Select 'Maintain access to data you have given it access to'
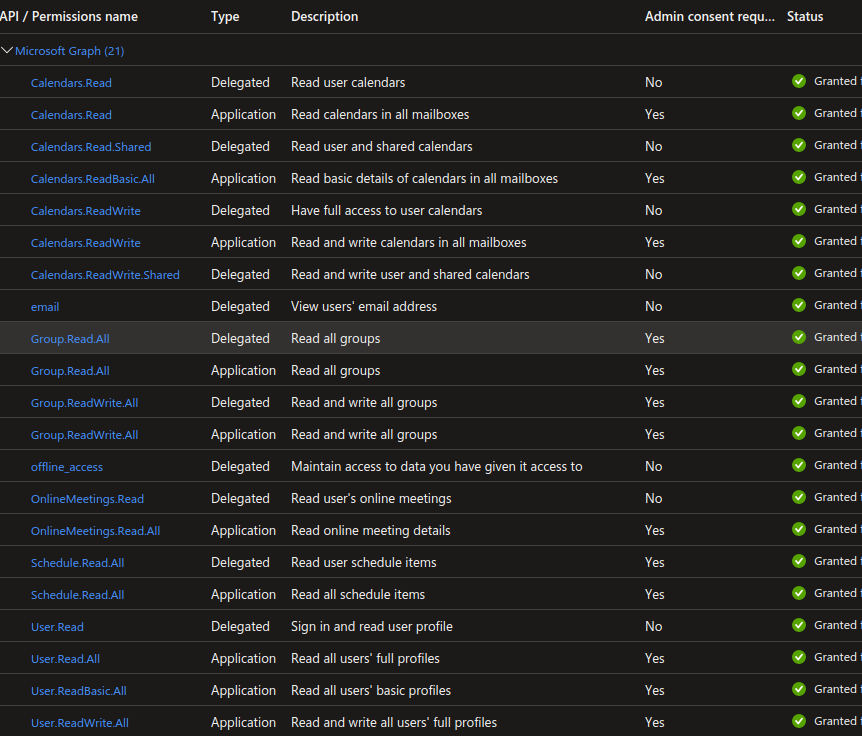 (436, 467)
